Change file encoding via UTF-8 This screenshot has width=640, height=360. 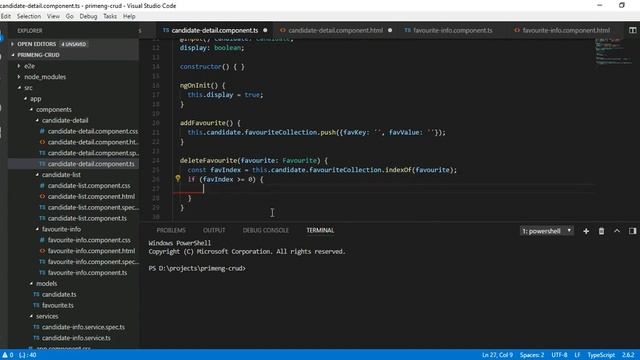(559, 355)
